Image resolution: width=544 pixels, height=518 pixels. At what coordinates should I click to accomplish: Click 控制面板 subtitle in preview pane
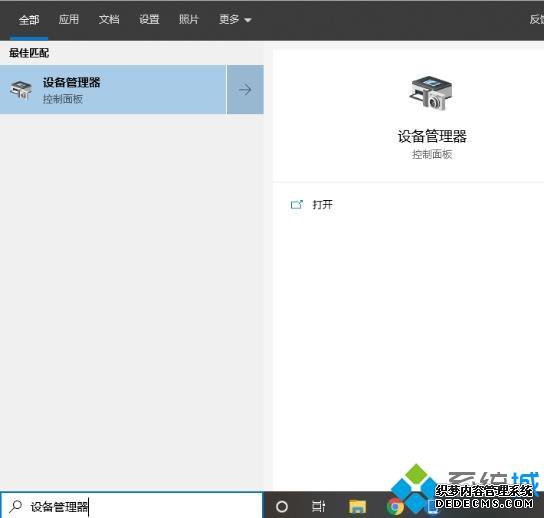click(432, 154)
